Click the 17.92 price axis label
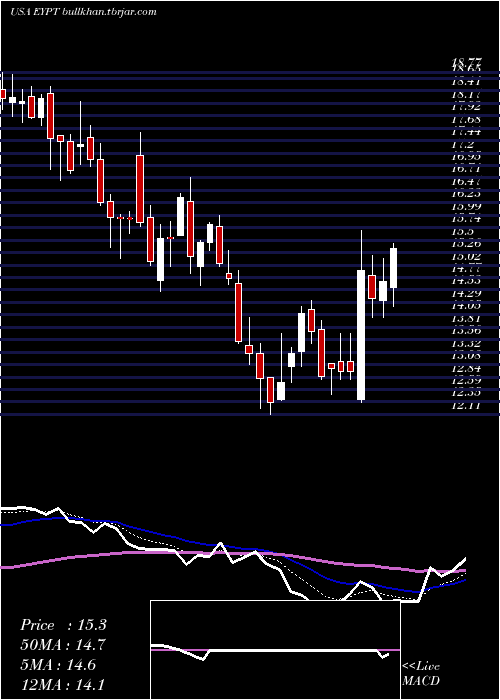The image size is (500, 700). tap(466, 107)
